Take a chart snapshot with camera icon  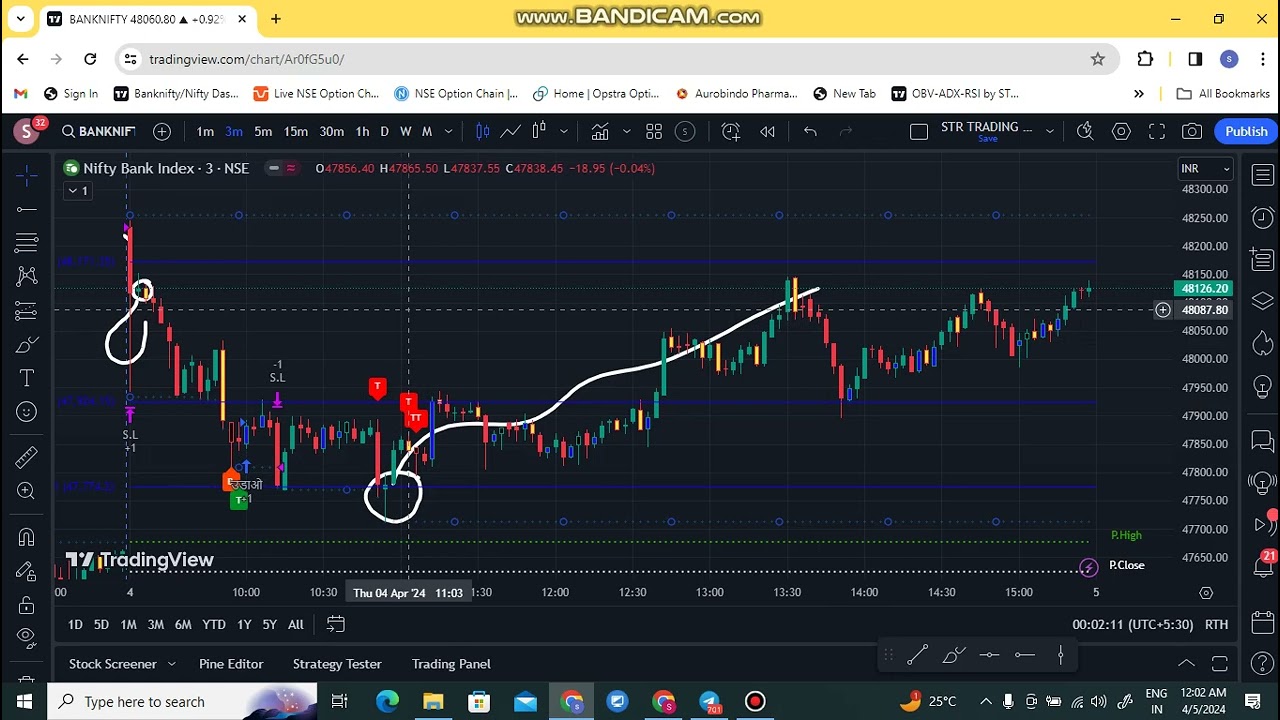tap(1192, 131)
